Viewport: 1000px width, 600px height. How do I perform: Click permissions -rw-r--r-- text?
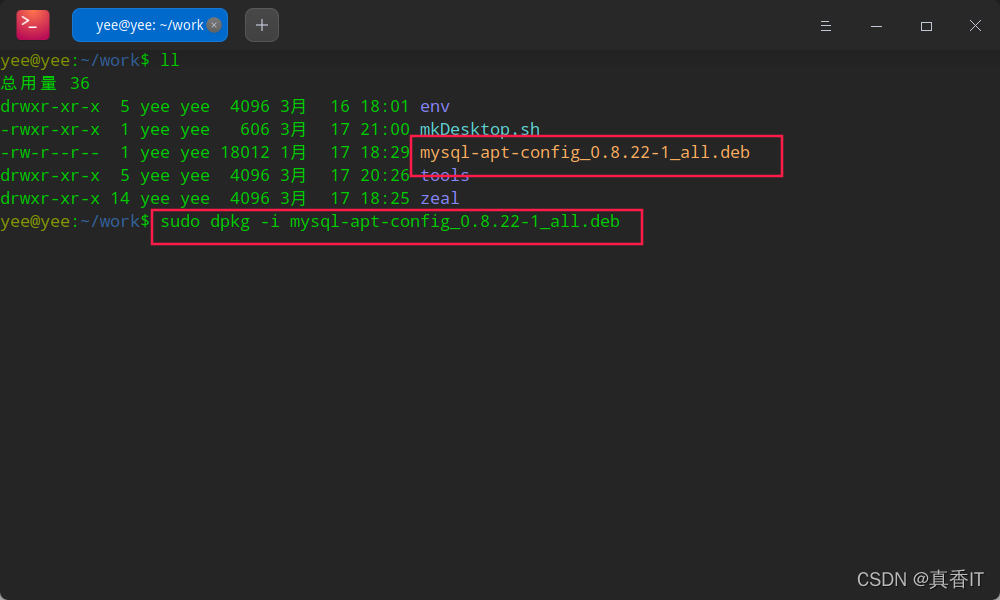pyautogui.click(x=50, y=152)
